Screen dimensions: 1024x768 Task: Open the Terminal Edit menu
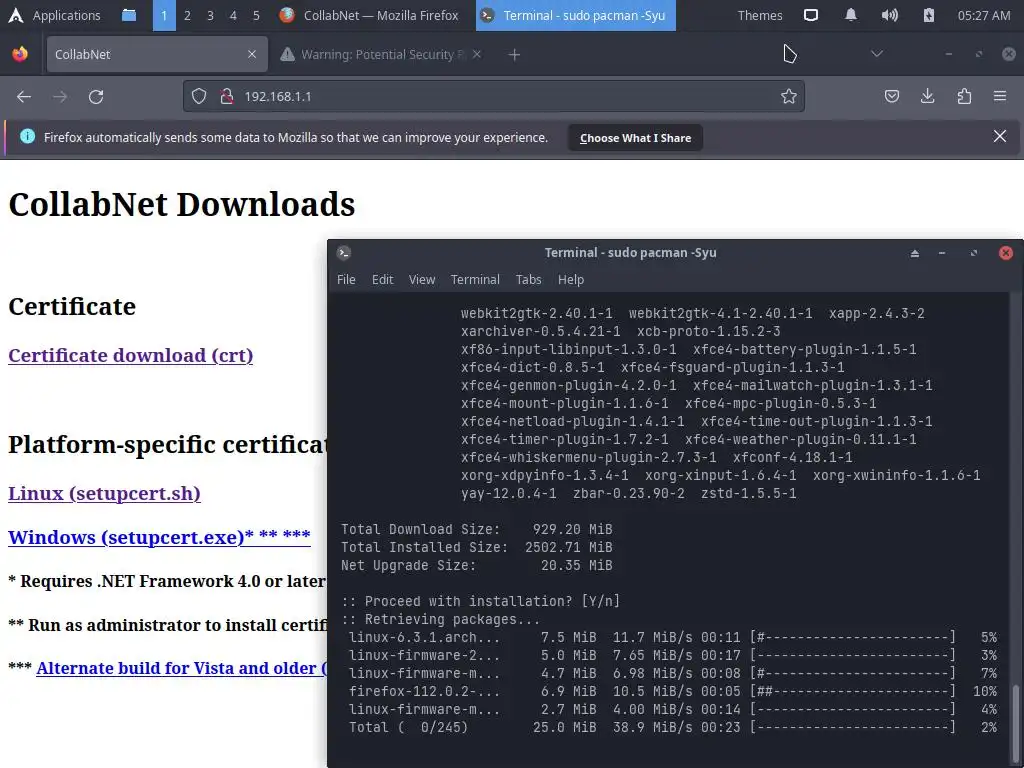tap(383, 280)
